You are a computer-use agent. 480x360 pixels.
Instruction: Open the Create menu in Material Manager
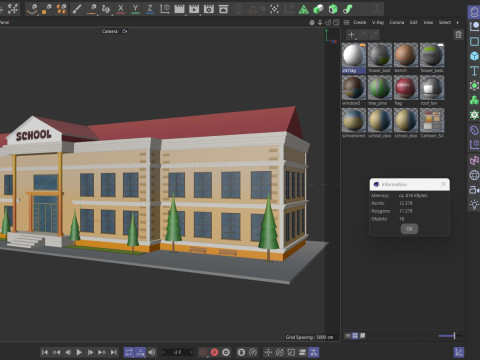coord(360,22)
